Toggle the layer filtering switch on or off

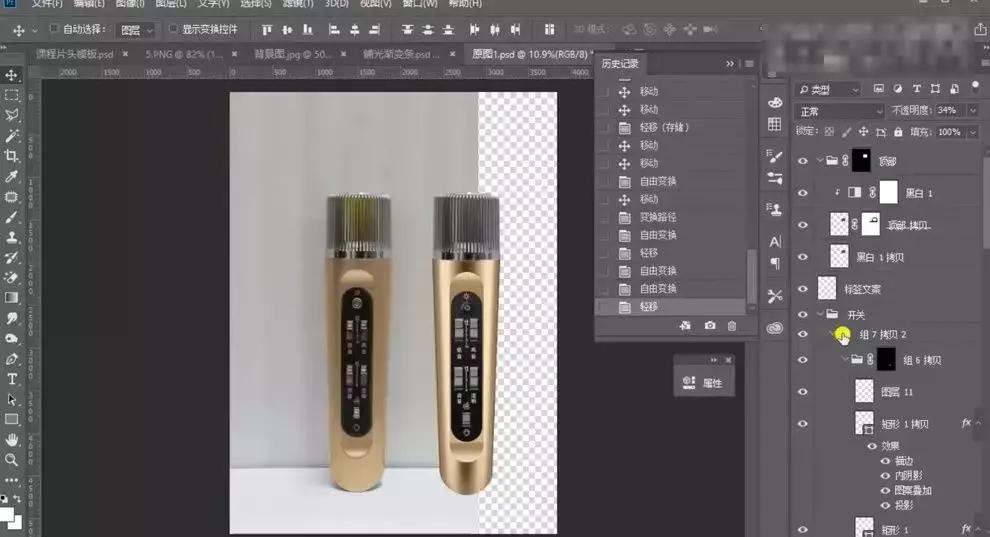975,88
